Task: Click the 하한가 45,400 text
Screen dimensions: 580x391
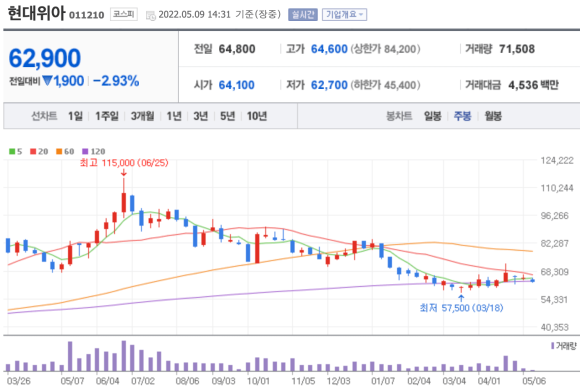Action: pos(385,85)
